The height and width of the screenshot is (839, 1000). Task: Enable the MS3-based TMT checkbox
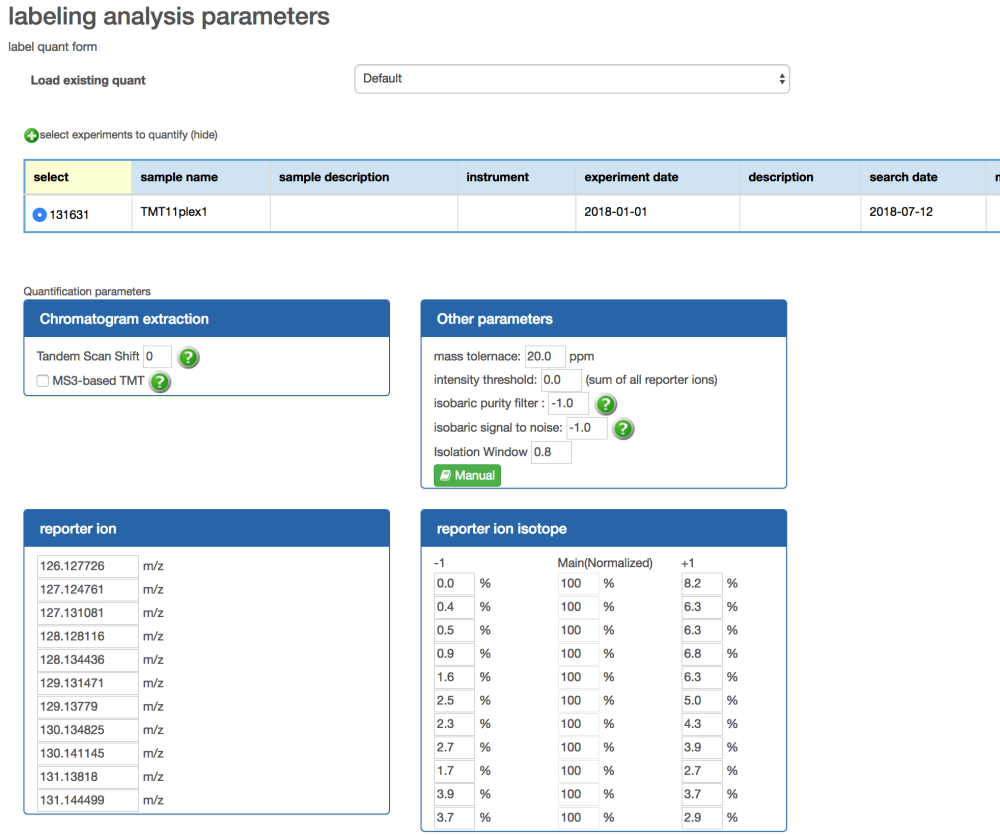pyautogui.click(x=43, y=381)
